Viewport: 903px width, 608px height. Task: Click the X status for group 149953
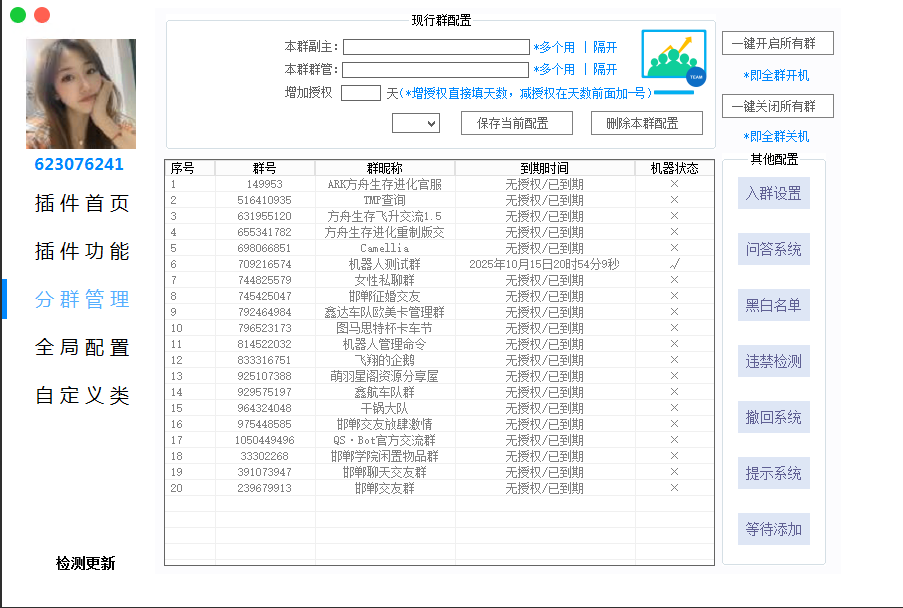click(x=674, y=184)
